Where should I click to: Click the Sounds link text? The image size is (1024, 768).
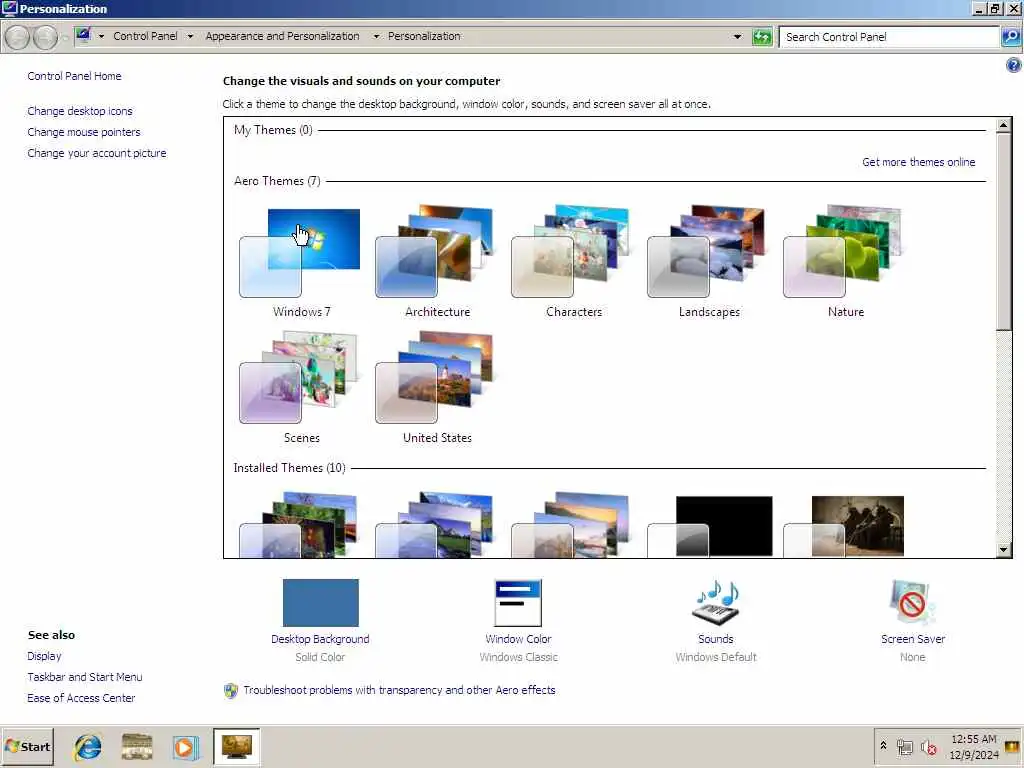click(x=716, y=639)
